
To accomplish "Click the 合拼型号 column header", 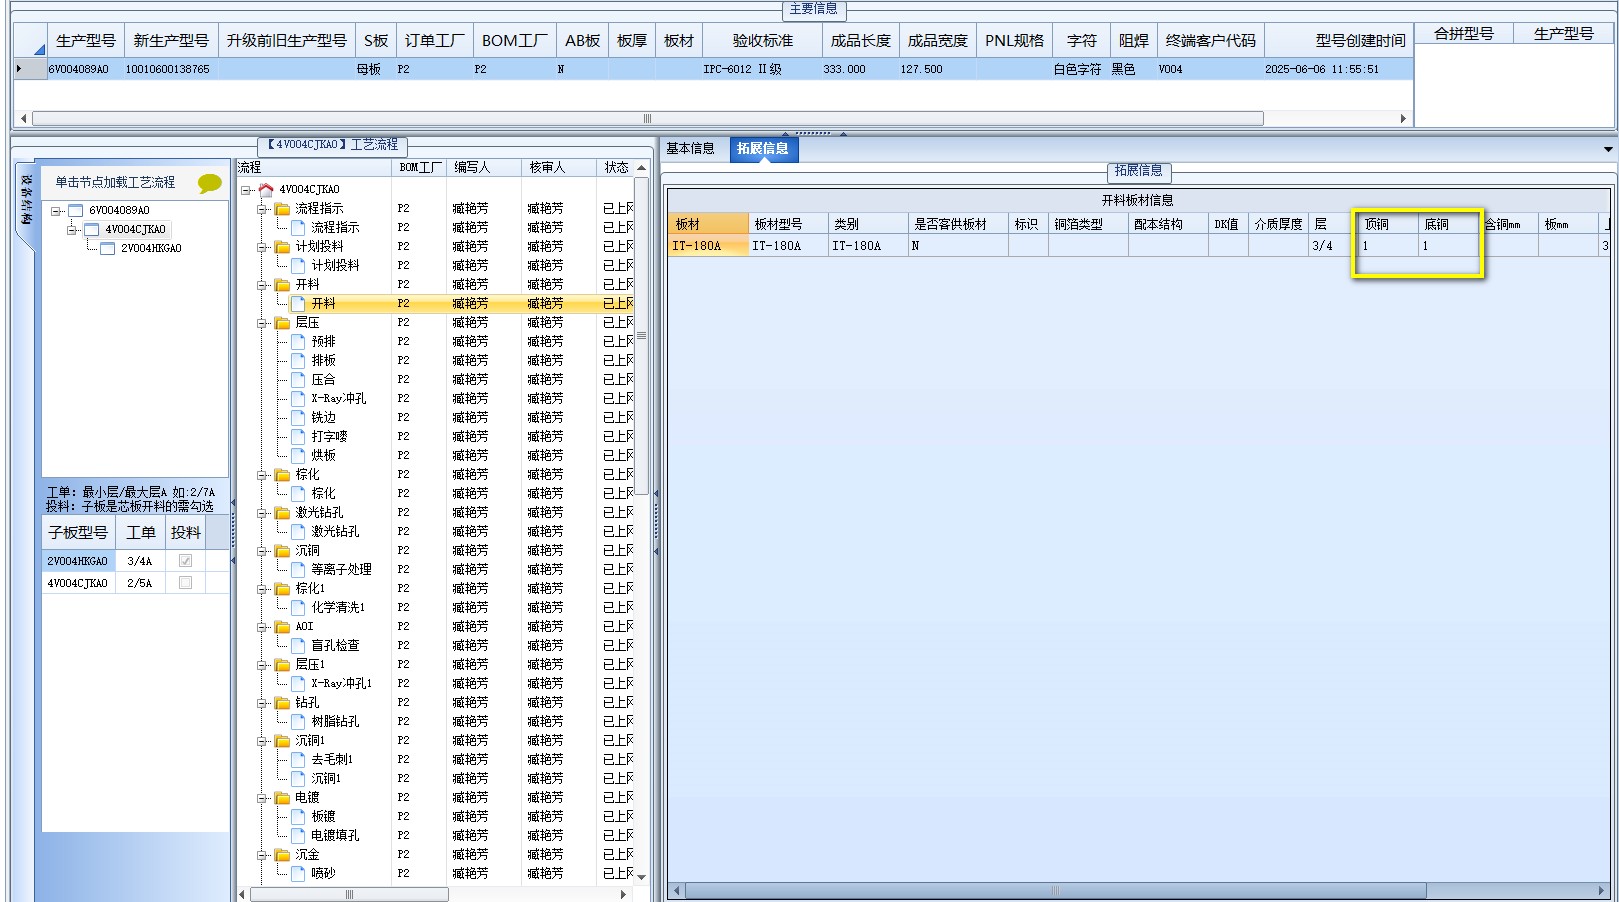I will click(1463, 33).
